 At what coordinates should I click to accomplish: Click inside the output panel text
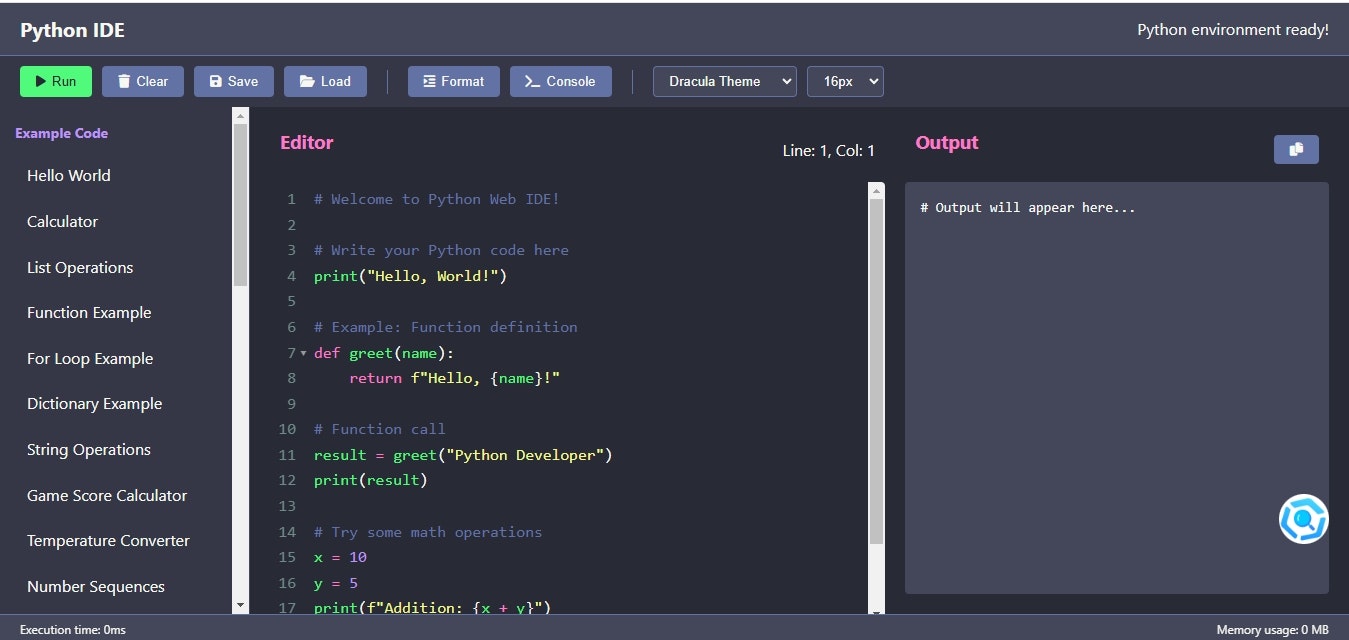point(1027,208)
